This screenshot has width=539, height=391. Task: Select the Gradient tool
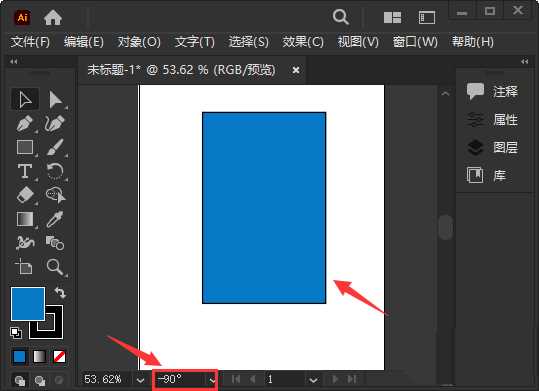pyautogui.click(x=25, y=219)
